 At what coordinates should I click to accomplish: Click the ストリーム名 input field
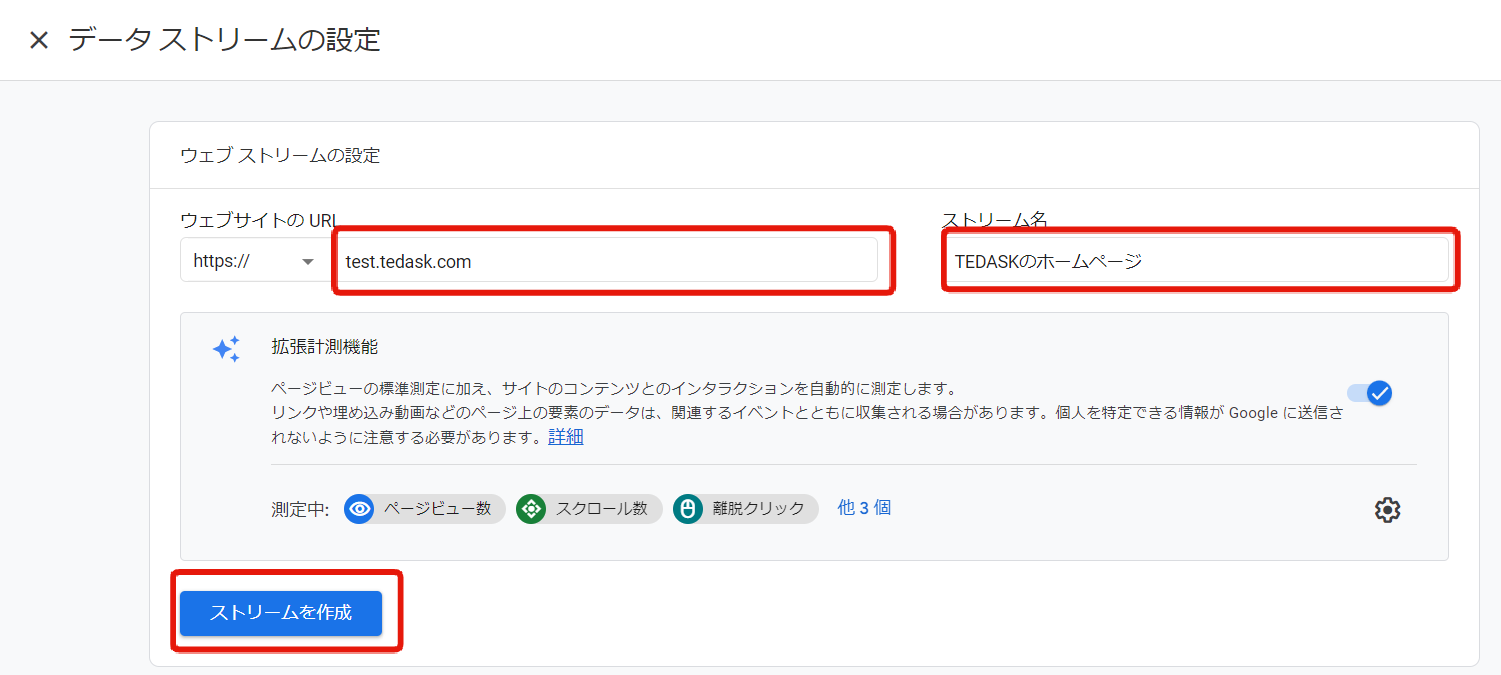1196,262
